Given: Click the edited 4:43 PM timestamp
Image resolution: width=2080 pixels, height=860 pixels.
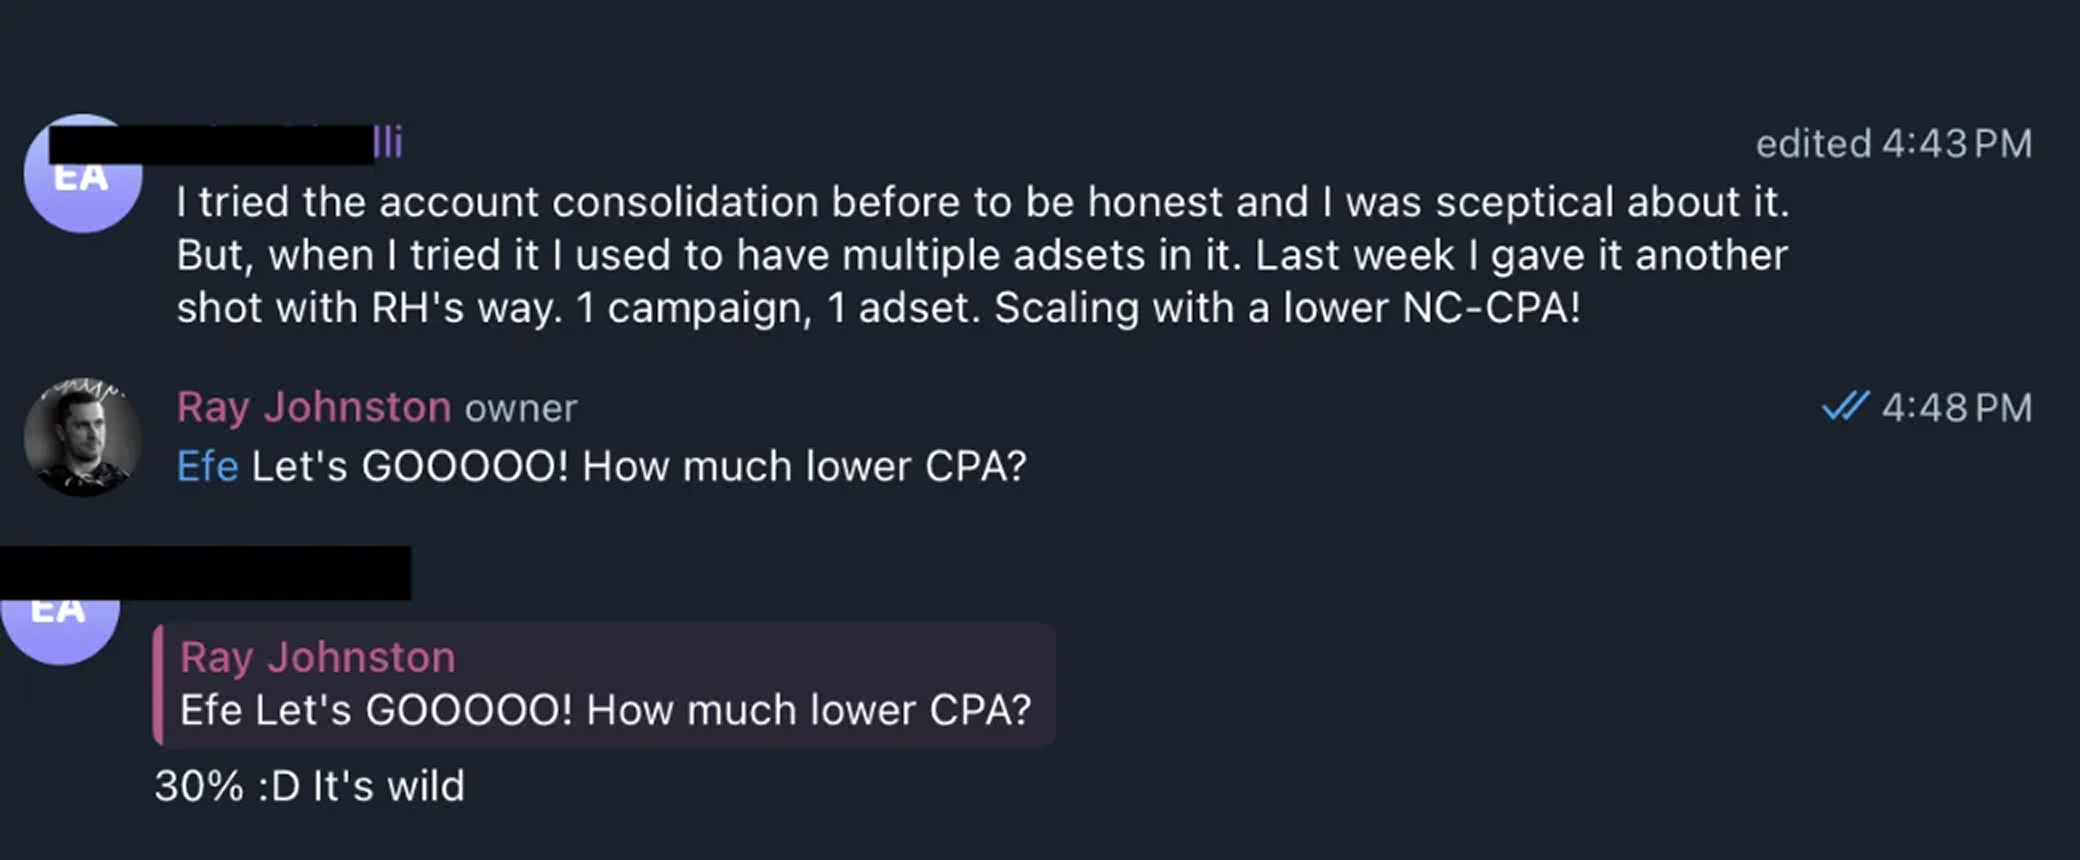Looking at the screenshot, I should tap(1893, 144).
